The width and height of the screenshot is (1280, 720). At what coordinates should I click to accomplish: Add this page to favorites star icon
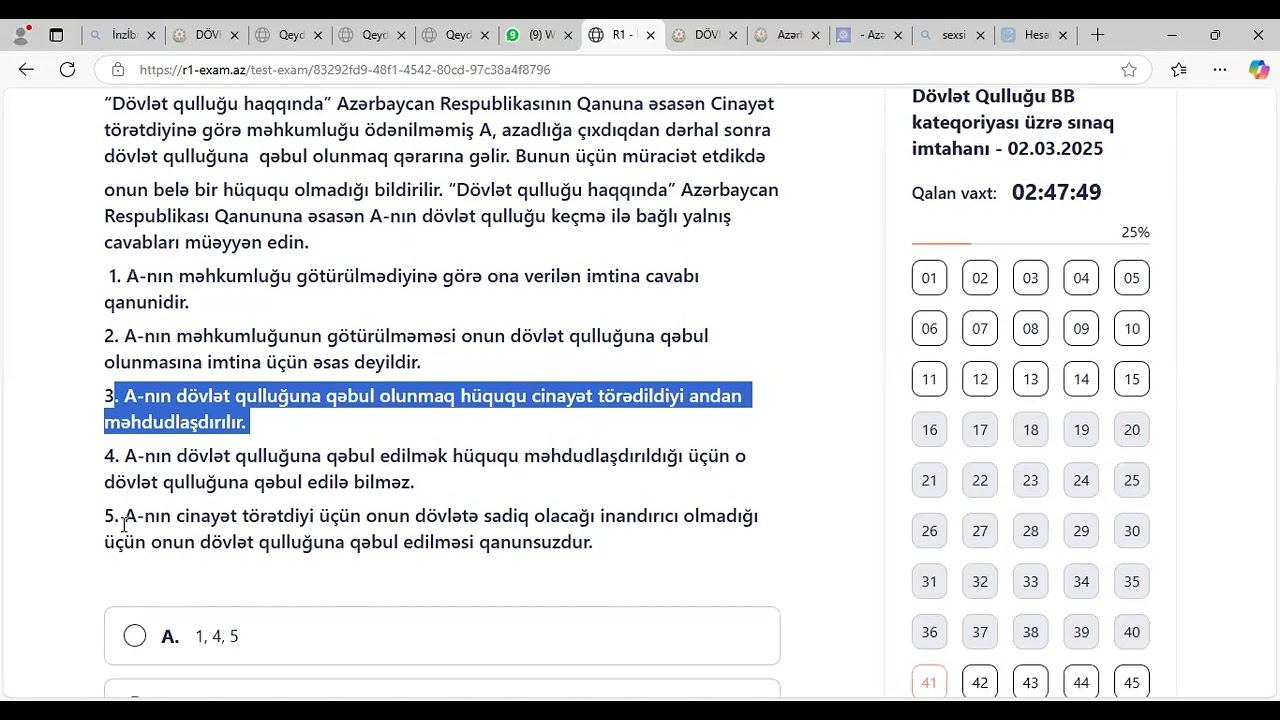1129,70
